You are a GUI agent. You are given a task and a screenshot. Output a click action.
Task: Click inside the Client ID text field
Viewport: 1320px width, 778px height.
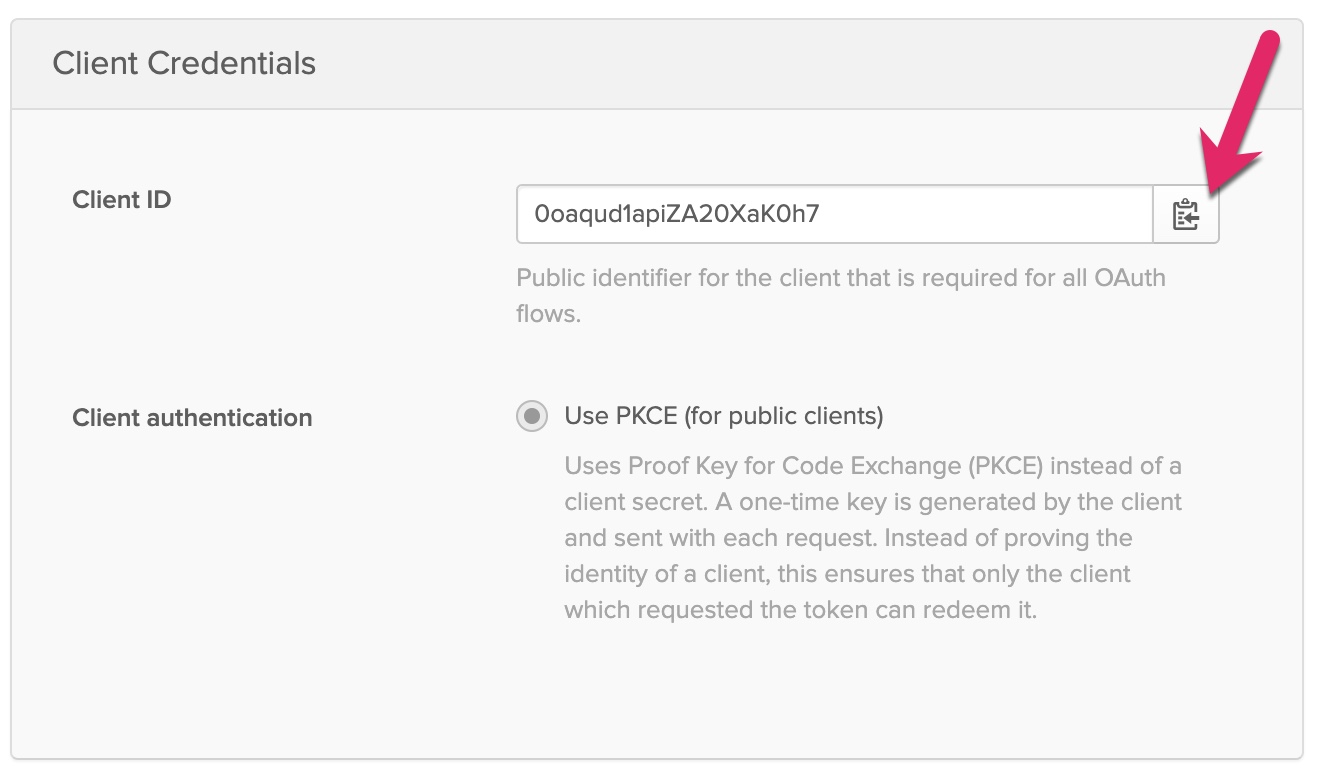click(980, 214)
